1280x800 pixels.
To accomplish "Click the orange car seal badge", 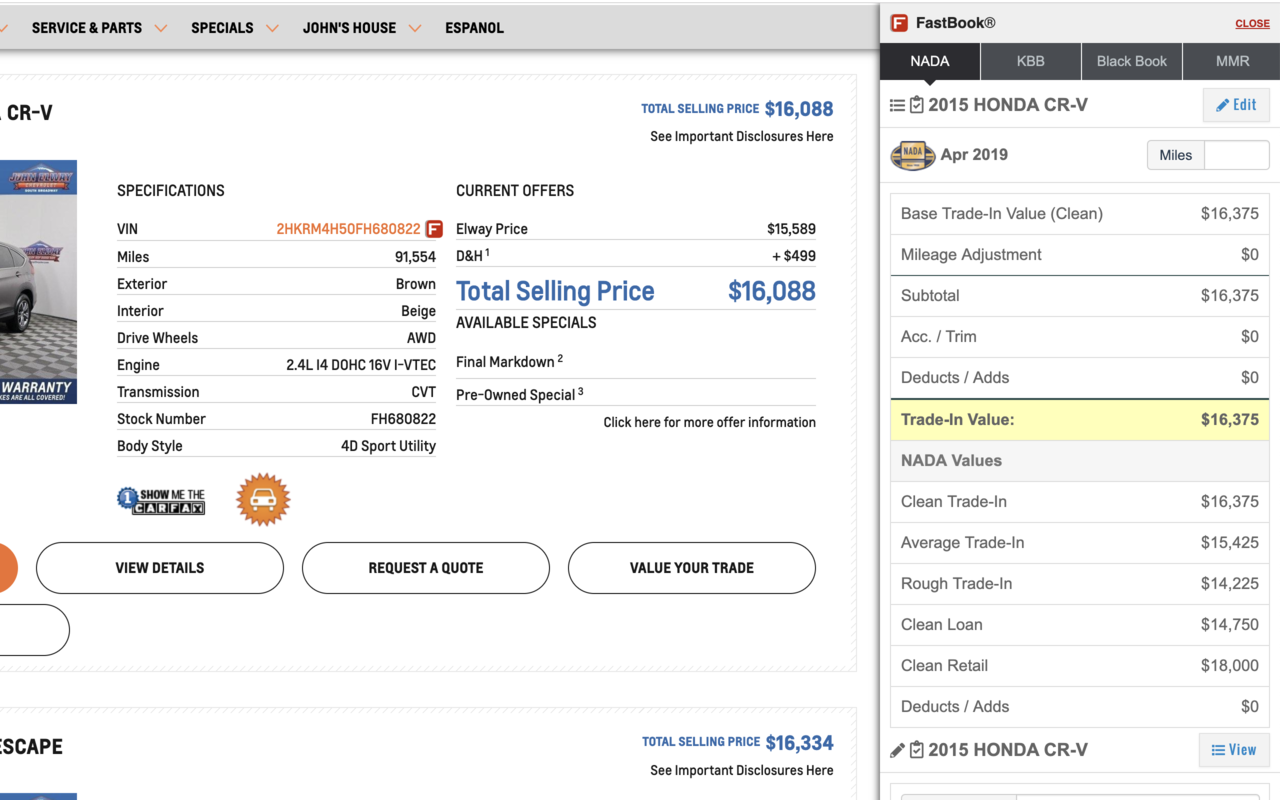I will pos(263,500).
